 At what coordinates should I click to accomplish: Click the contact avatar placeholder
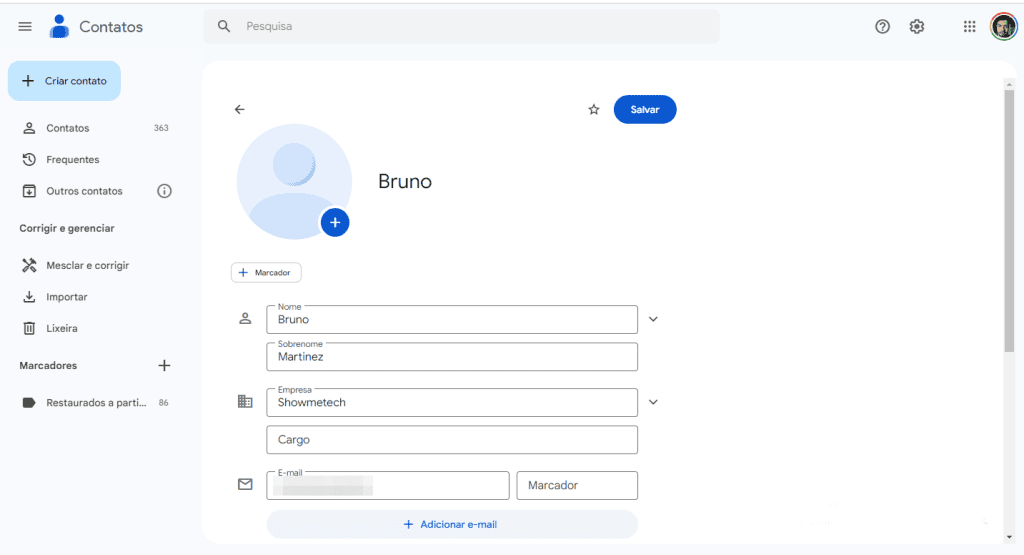294,182
